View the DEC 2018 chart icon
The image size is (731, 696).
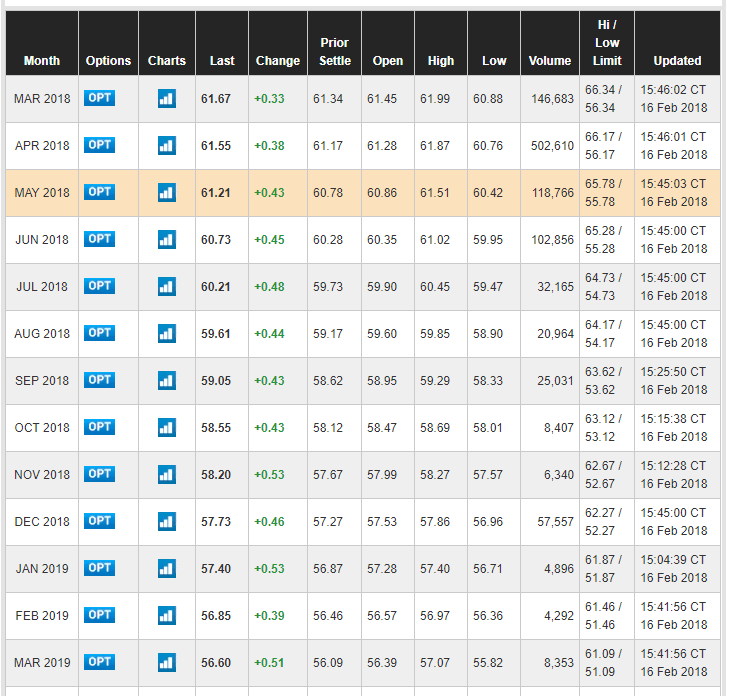coord(166,521)
